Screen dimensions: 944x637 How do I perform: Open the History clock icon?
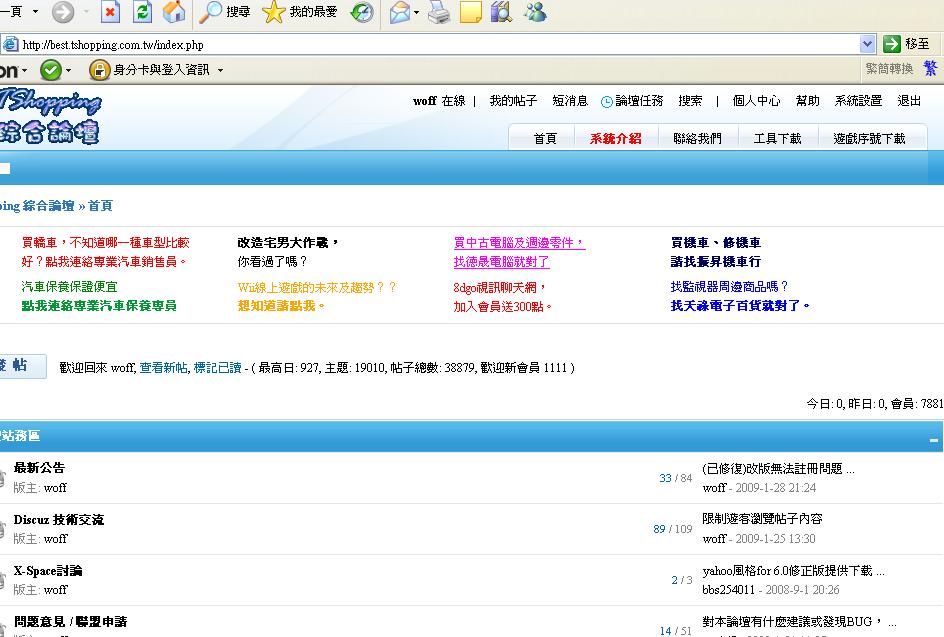(x=362, y=11)
